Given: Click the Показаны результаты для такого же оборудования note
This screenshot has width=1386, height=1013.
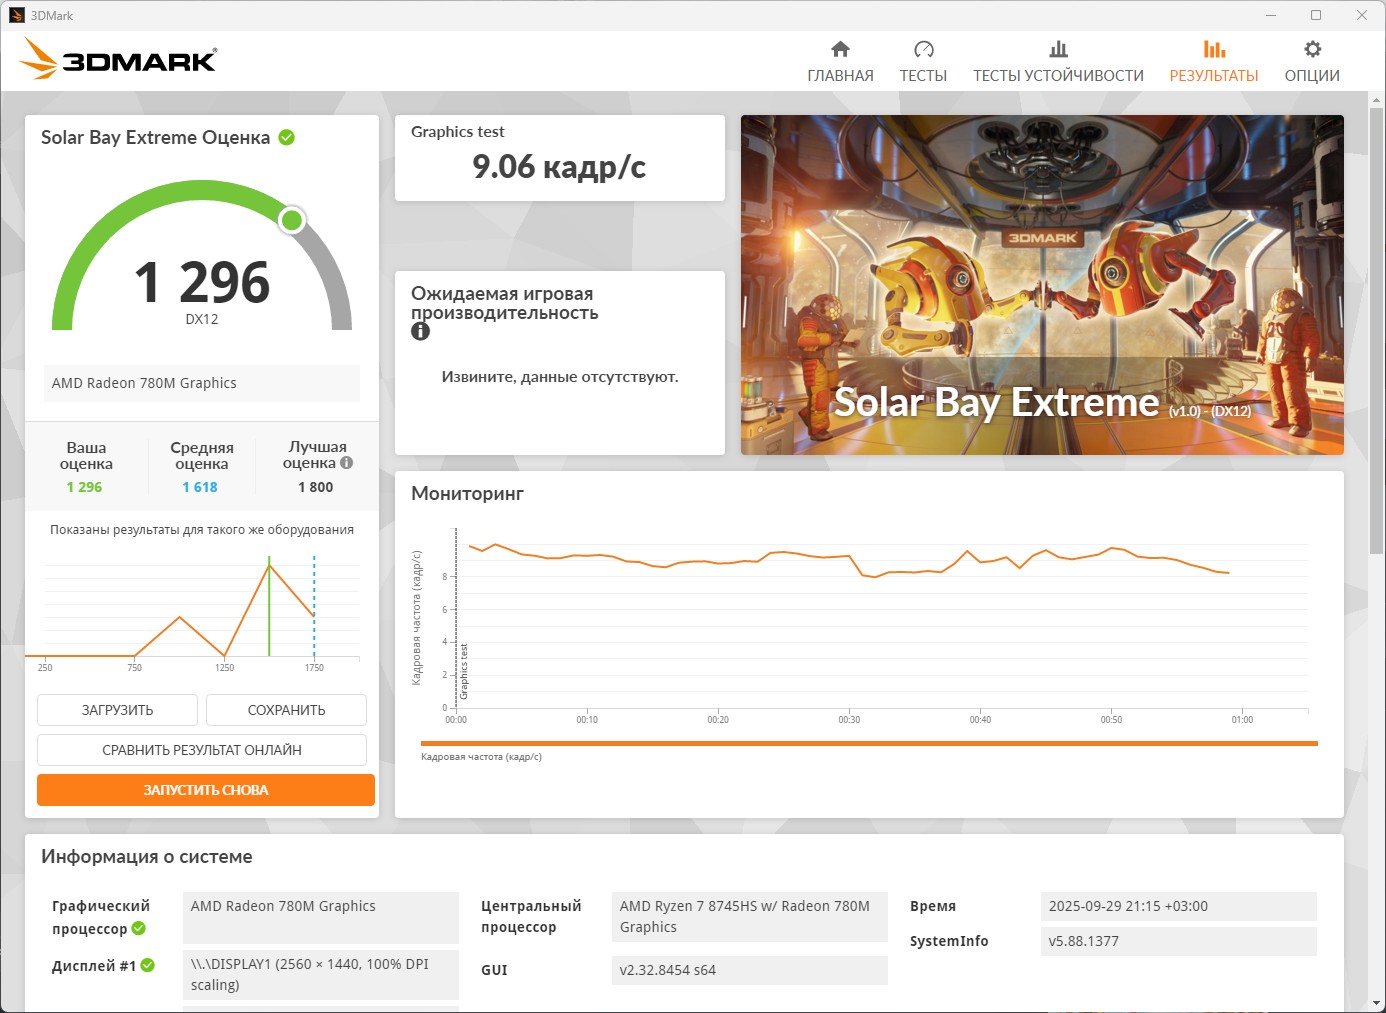Looking at the screenshot, I should (202, 530).
